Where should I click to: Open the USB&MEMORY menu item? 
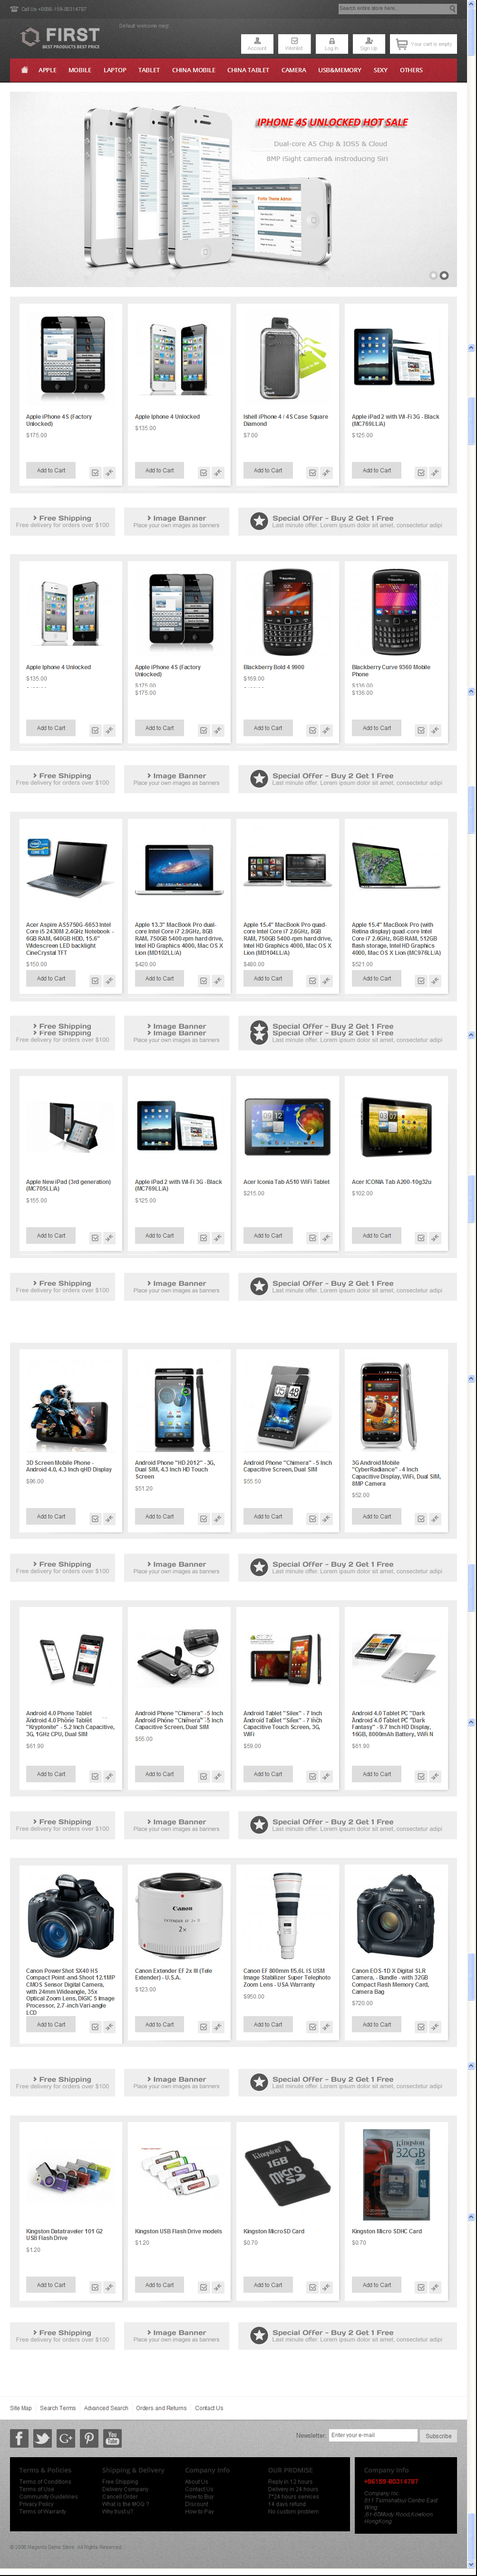pos(340,70)
